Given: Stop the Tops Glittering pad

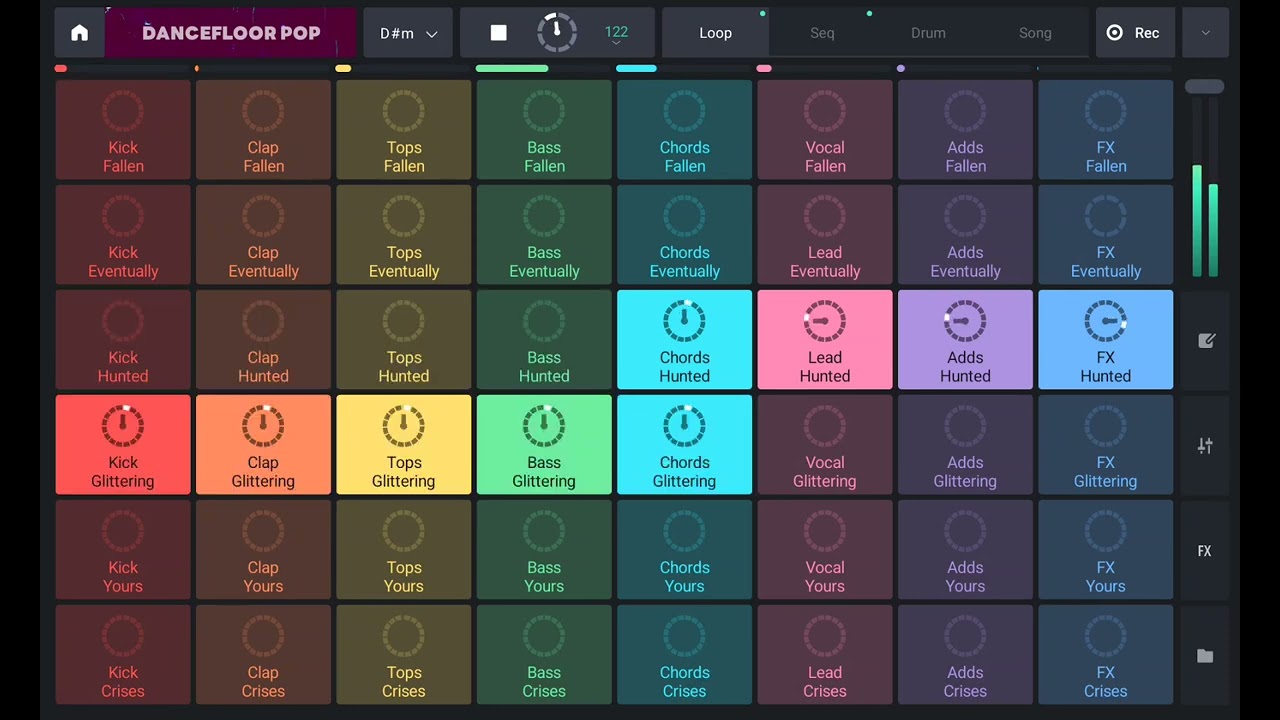Looking at the screenshot, I should pyautogui.click(x=404, y=445).
